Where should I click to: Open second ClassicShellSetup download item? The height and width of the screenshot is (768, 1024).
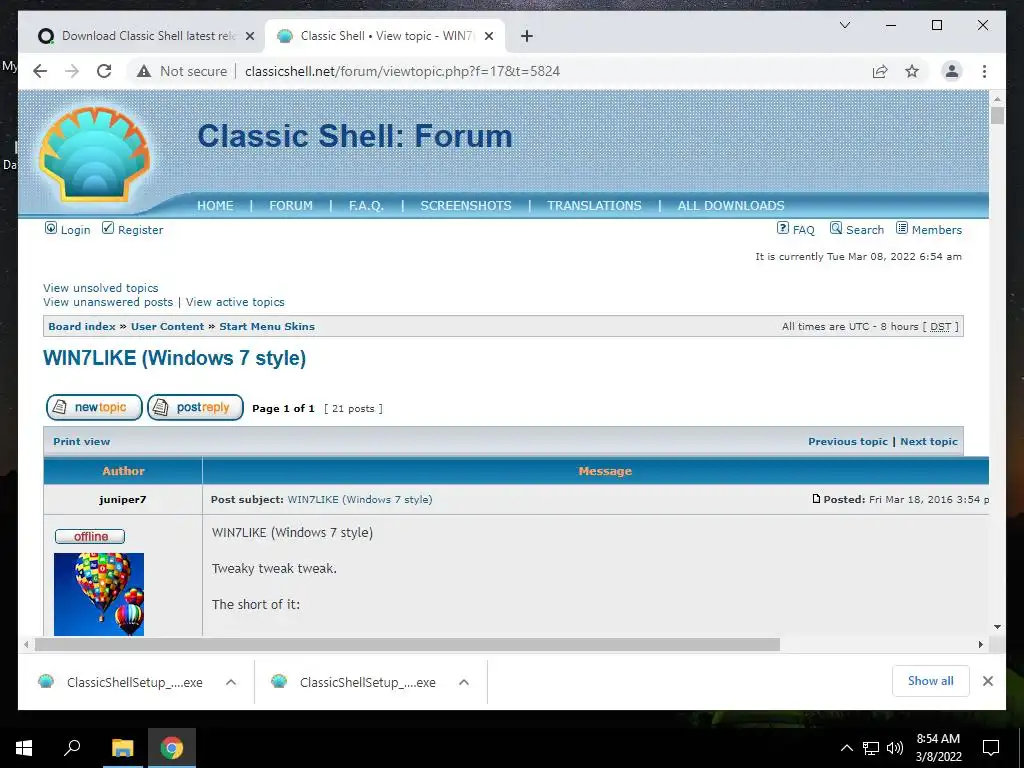click(x=354, y=682)
